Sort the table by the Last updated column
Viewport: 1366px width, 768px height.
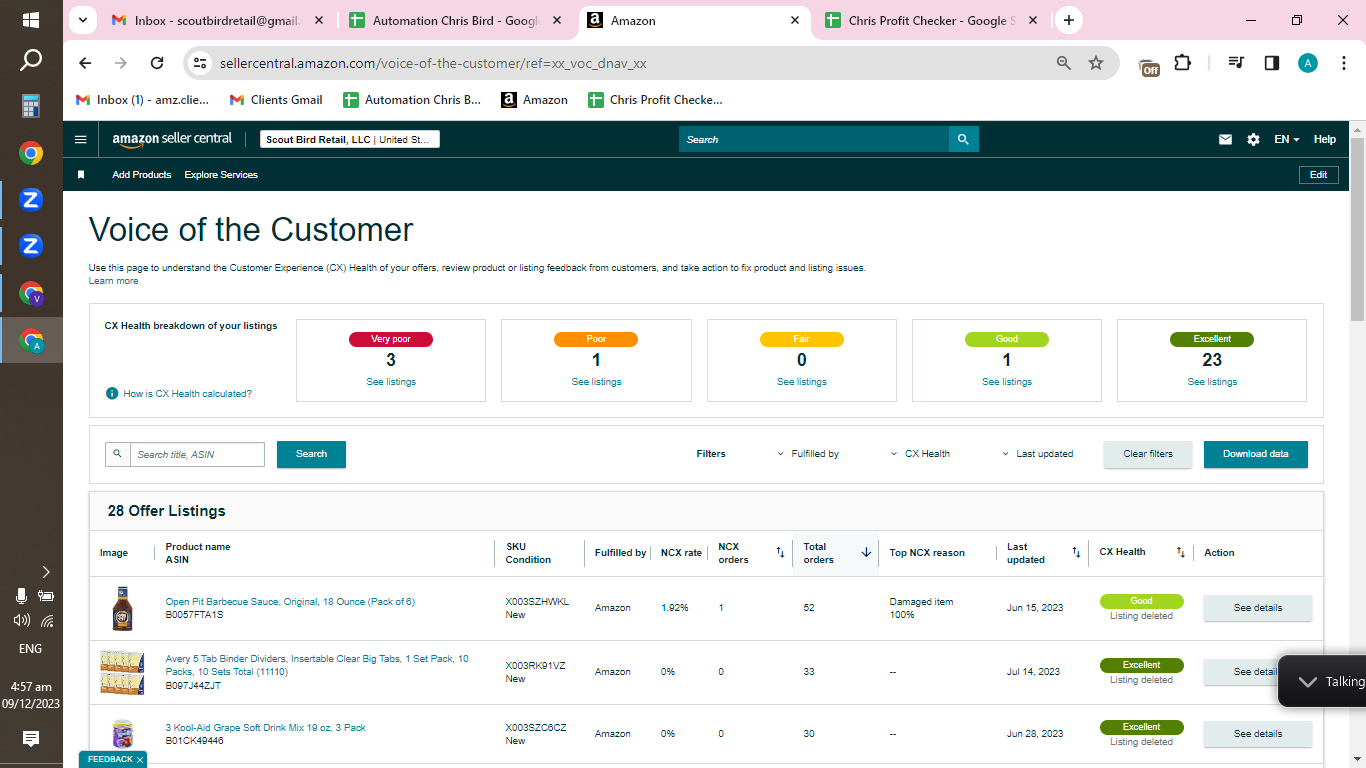pos(1076,552)
